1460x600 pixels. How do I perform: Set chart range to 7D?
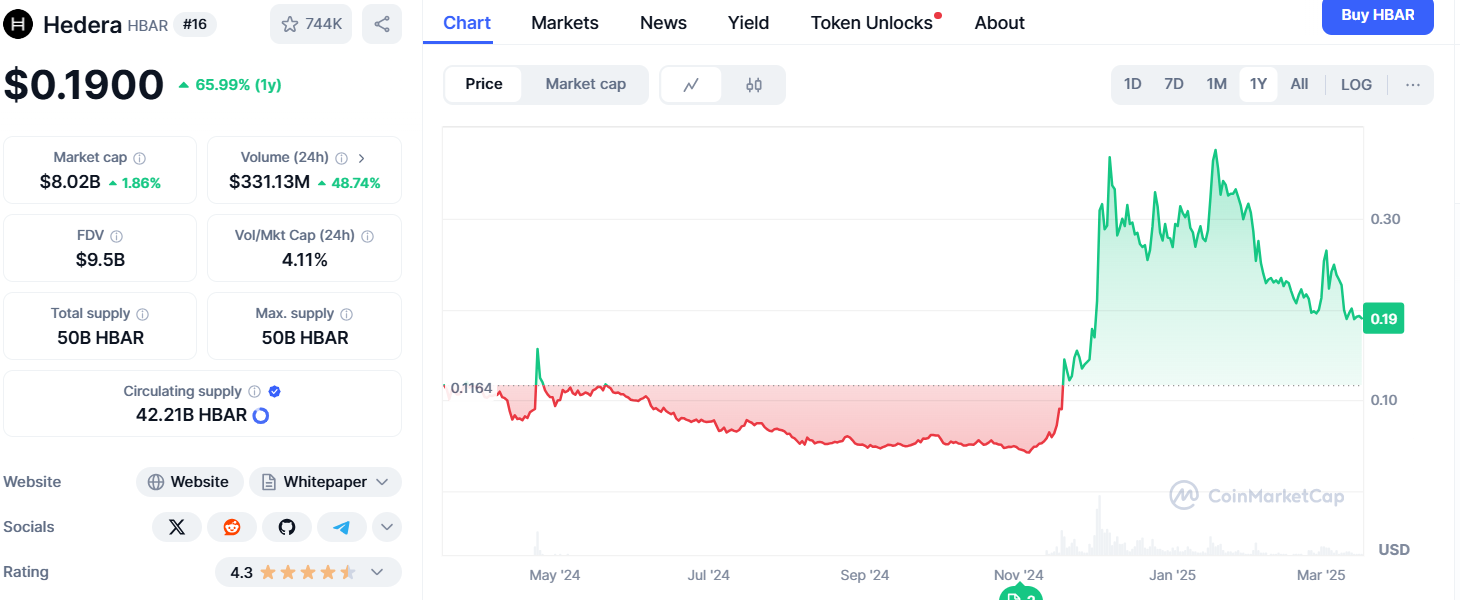(x=1174, y=85)
